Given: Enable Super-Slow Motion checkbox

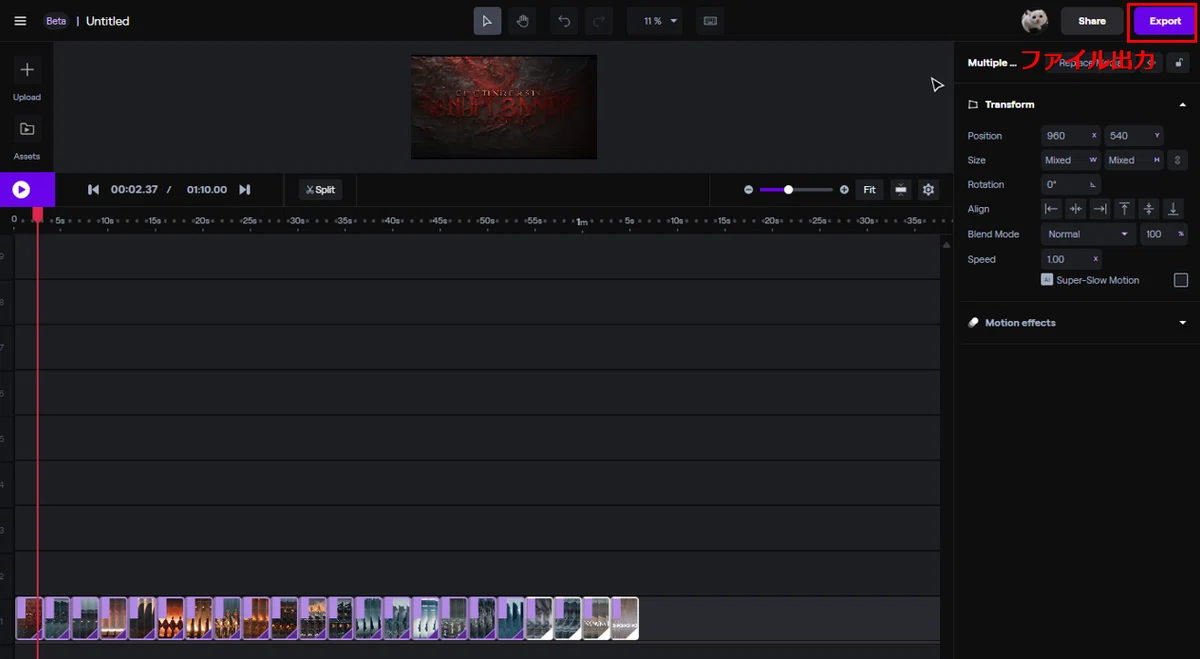Looking at the screenshot, I should 1181,280.
